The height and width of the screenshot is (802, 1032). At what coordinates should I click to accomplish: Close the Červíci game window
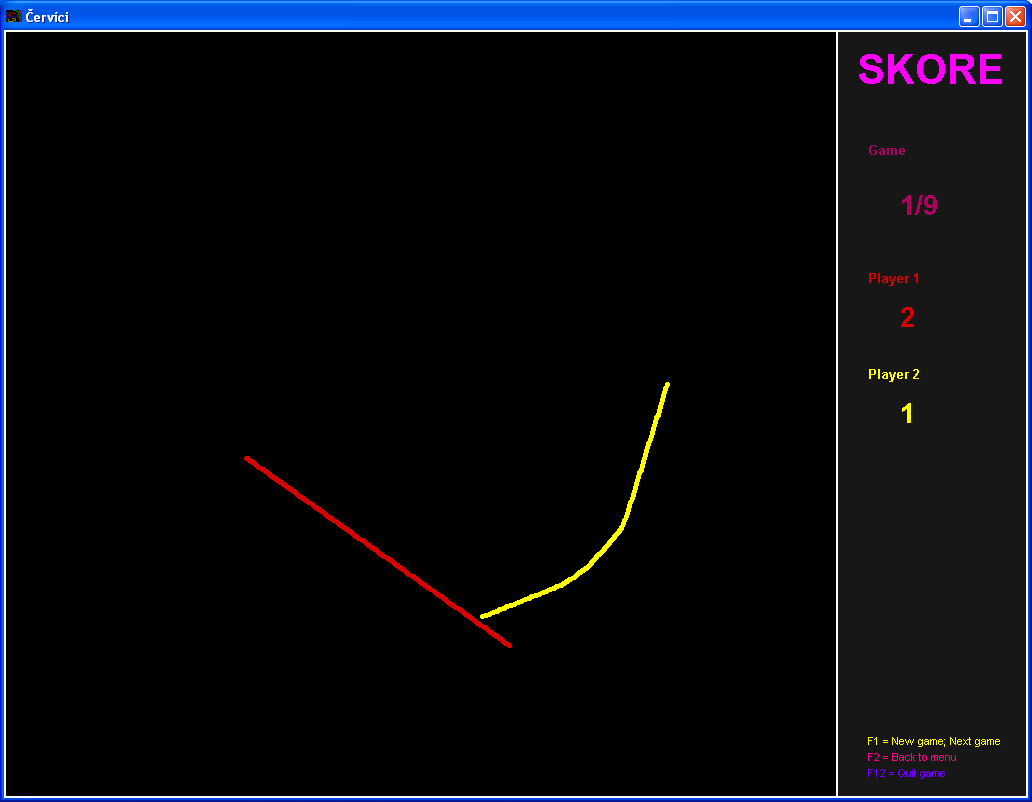point(1015,16)
